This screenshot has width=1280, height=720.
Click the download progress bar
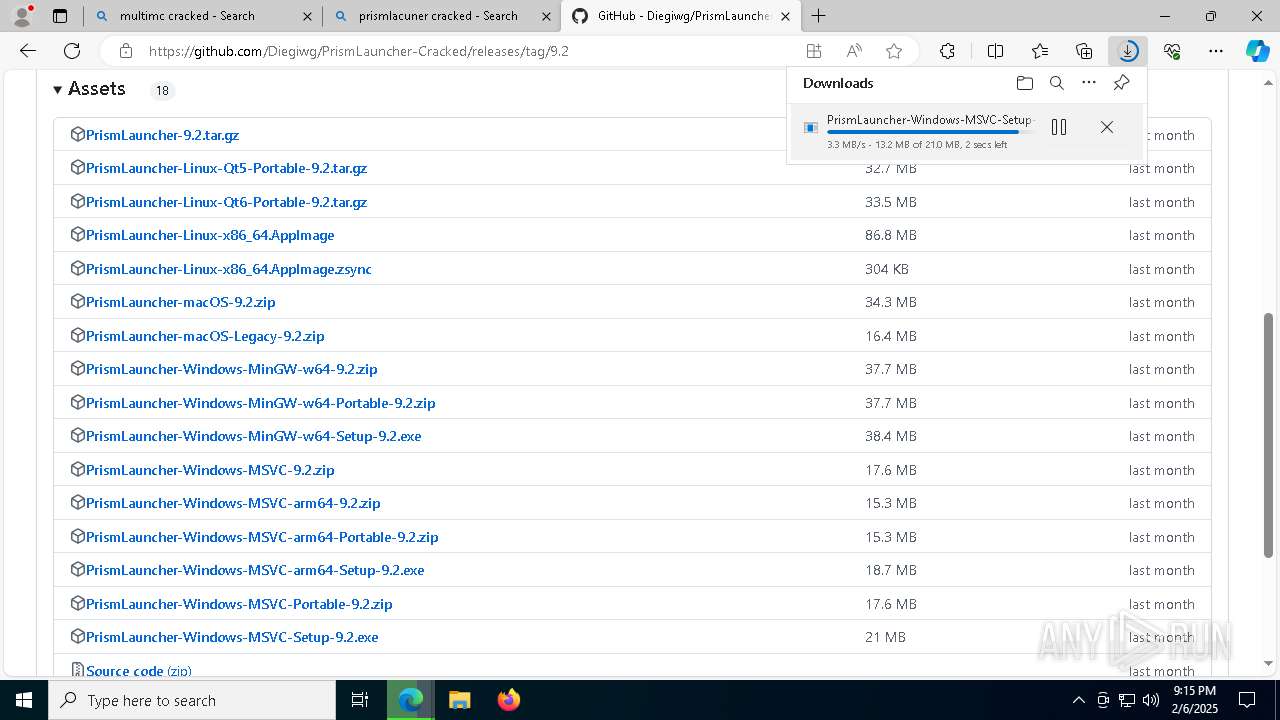pyautogui.click(x=931, y=132)
